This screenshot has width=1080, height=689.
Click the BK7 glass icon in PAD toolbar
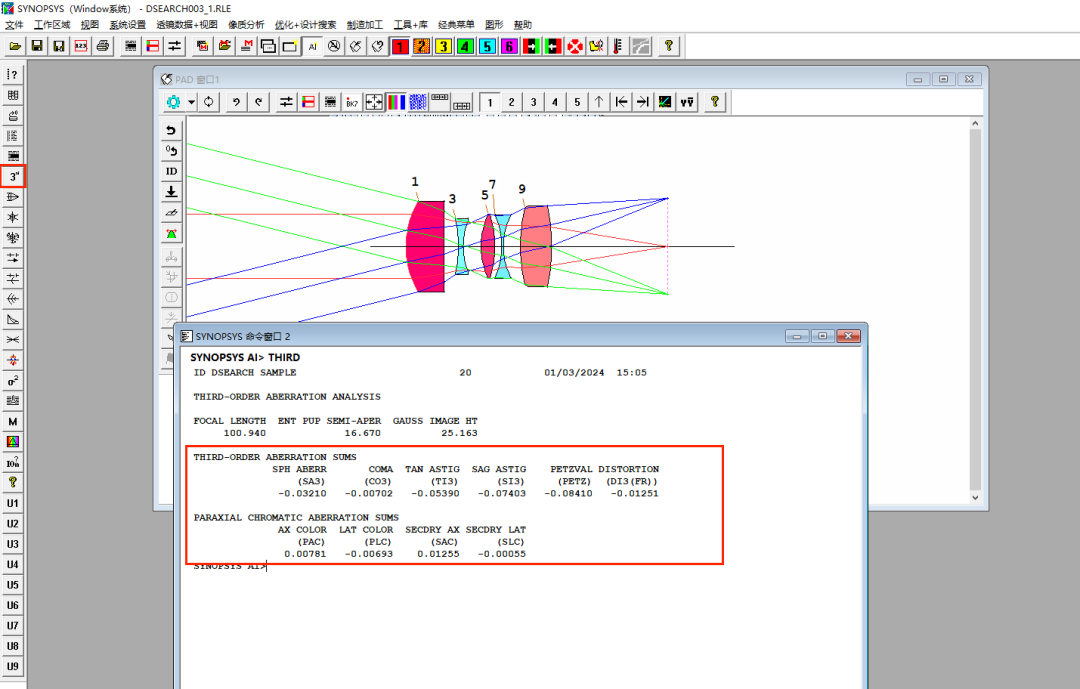point(352,102)
